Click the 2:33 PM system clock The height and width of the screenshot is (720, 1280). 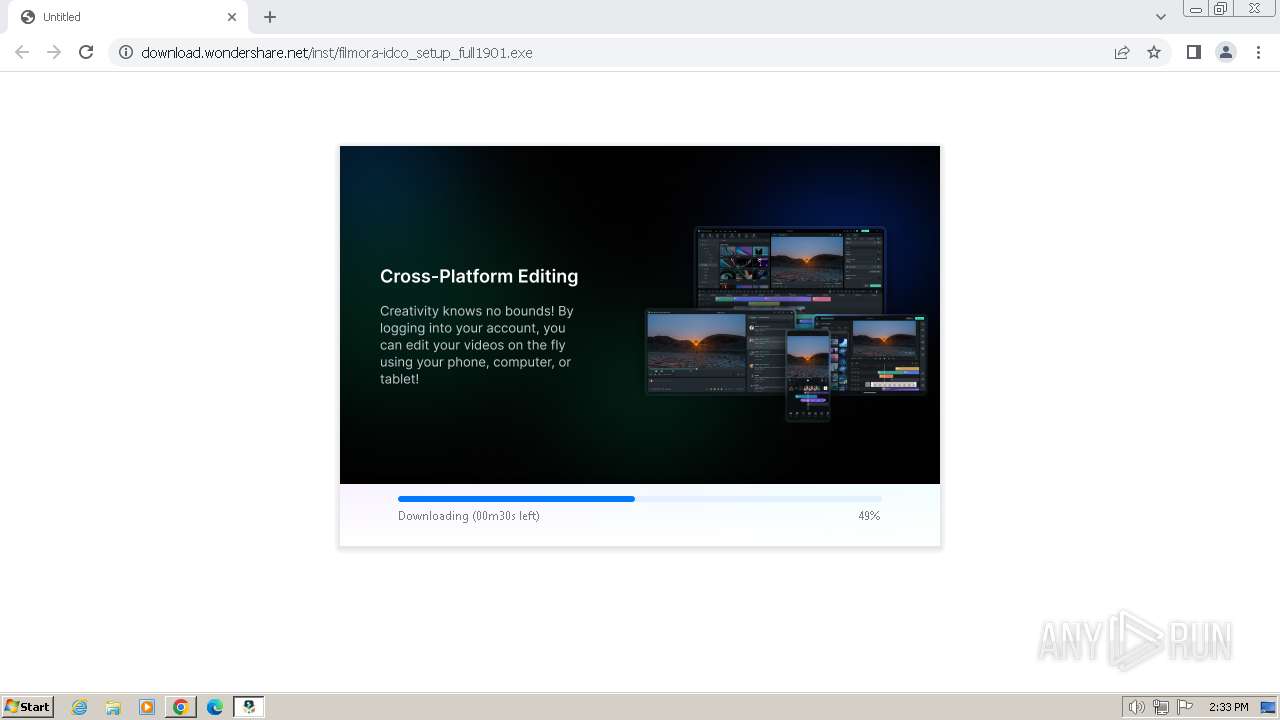coord(1228,707)
